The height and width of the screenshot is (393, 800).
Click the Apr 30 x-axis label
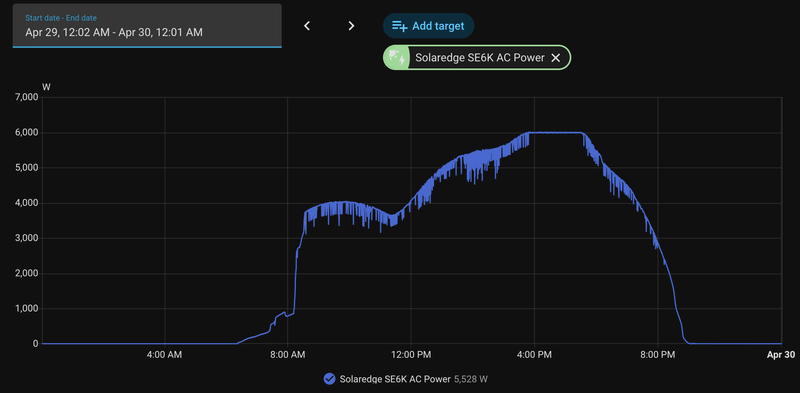781,355
